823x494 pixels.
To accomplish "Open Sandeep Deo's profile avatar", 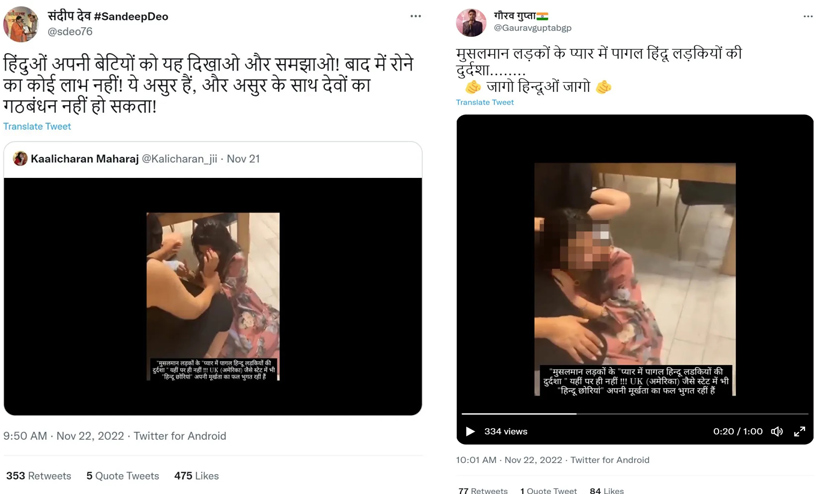I will 20,24.
